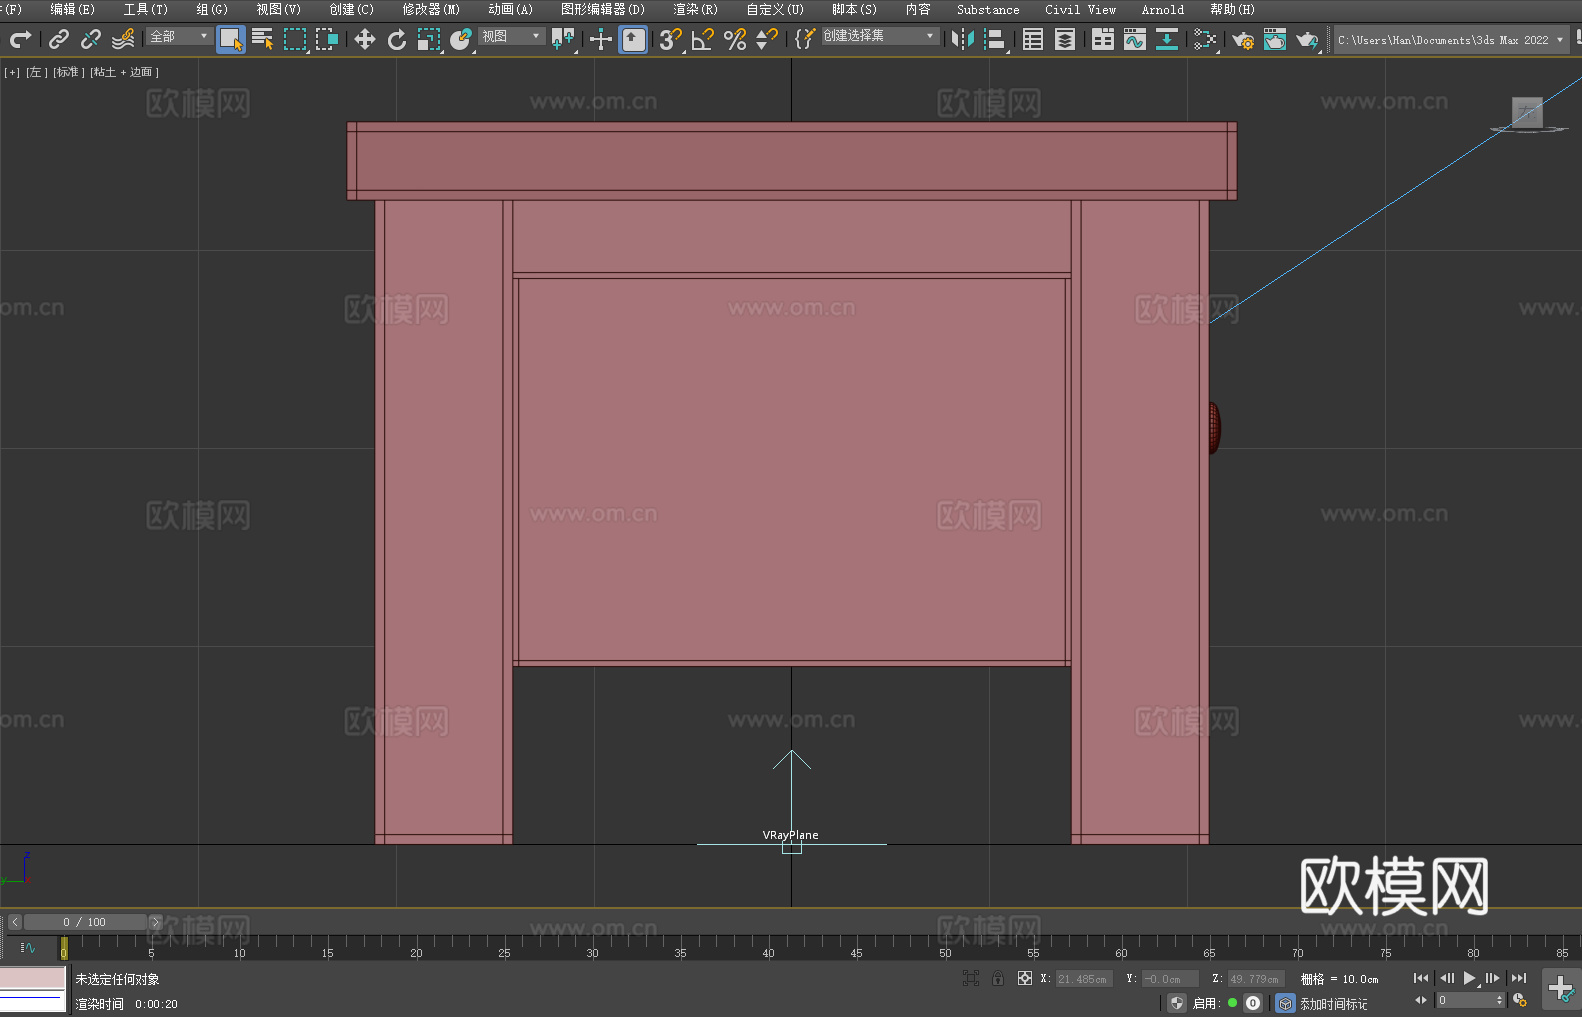Click the Use Pivot Point Center icon
The width and height of the screenshot is (1582, 1017).
[564, 39]
